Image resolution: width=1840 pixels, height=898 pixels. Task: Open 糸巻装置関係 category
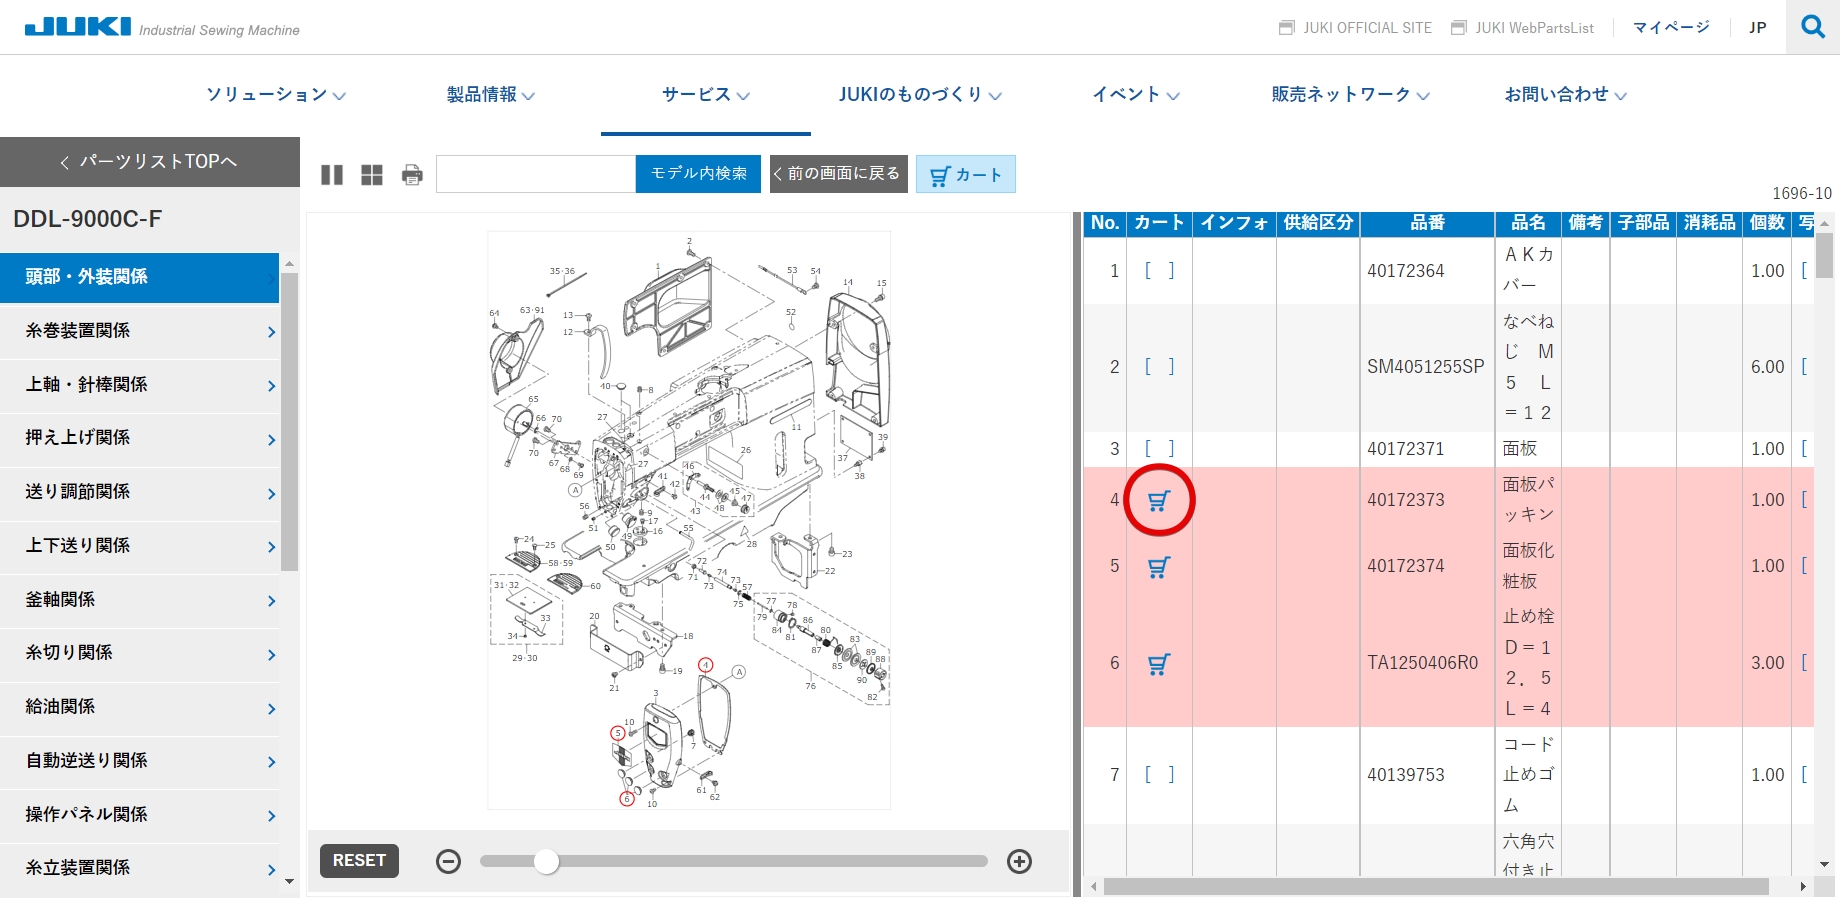pyautogui.click(x=140, y=331)
